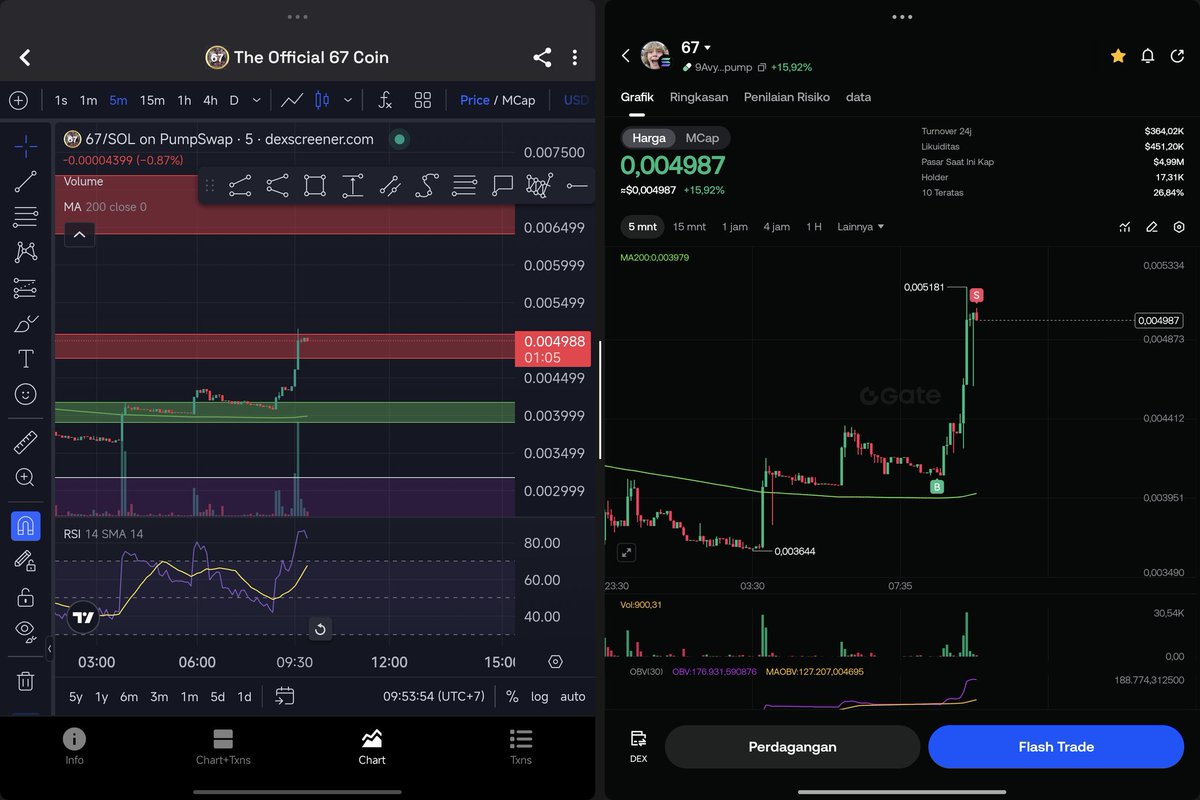Select the zoom in tool
Viewport: 1200px width, 800px height.
(26, 478)
